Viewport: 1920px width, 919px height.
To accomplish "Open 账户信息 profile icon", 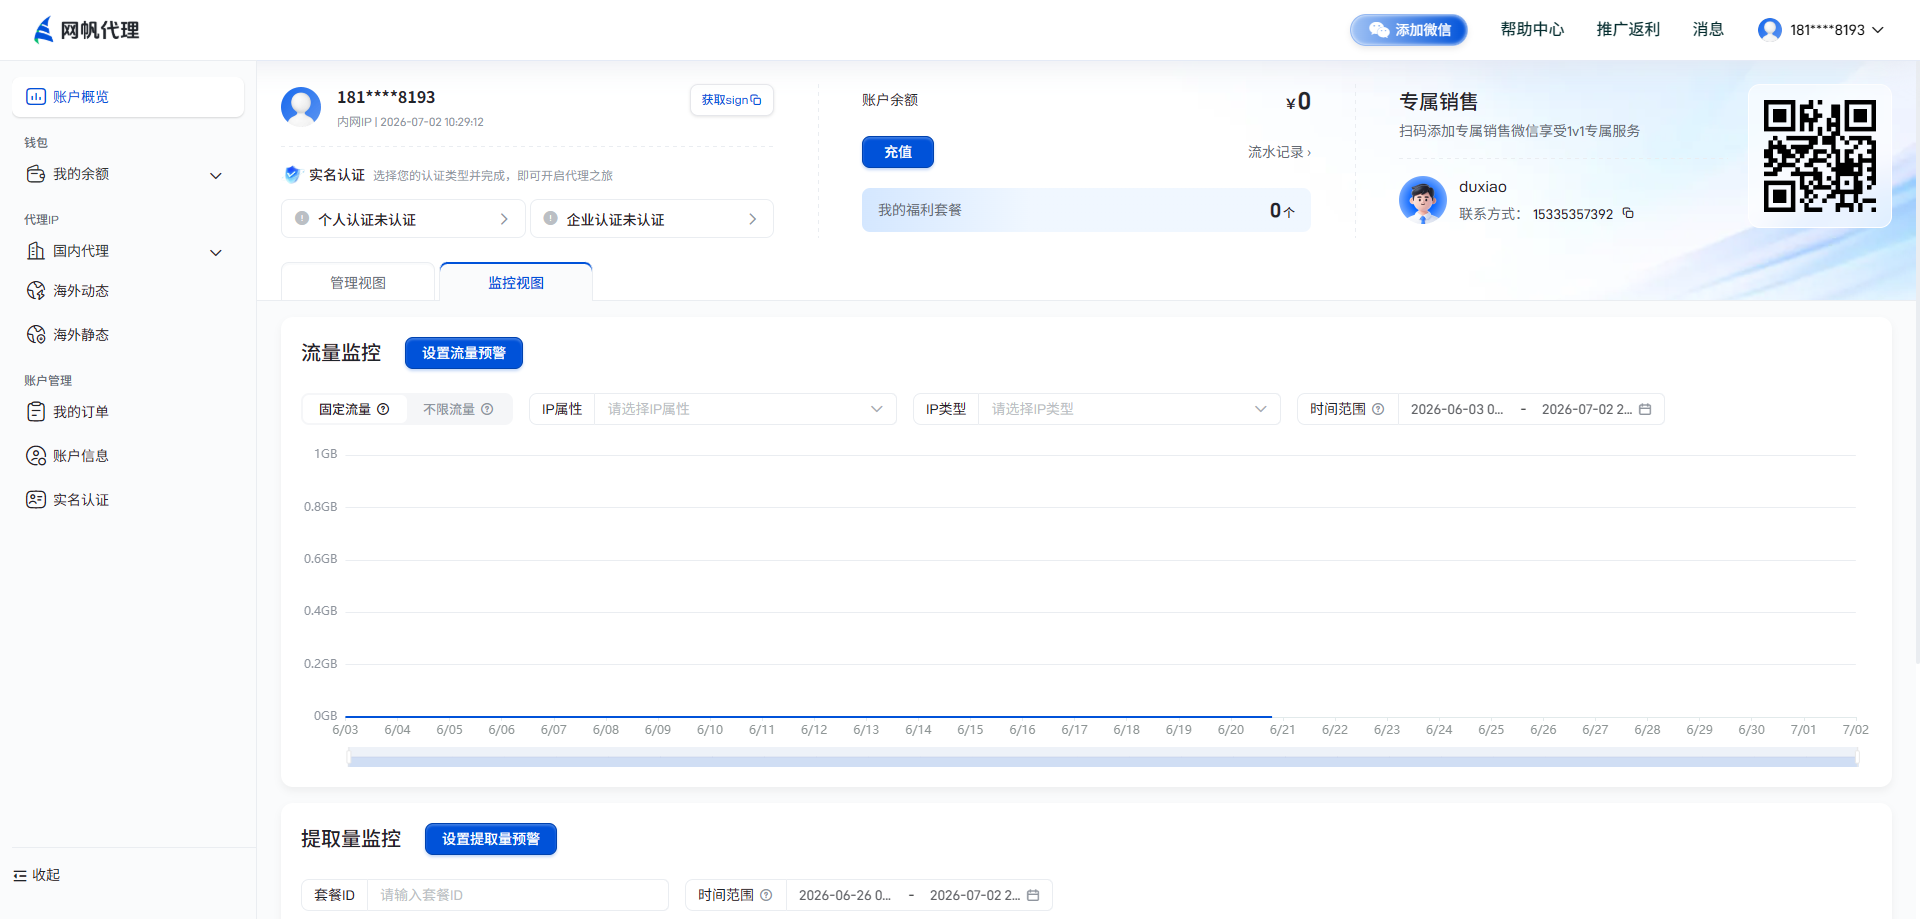I will point(36,456).
